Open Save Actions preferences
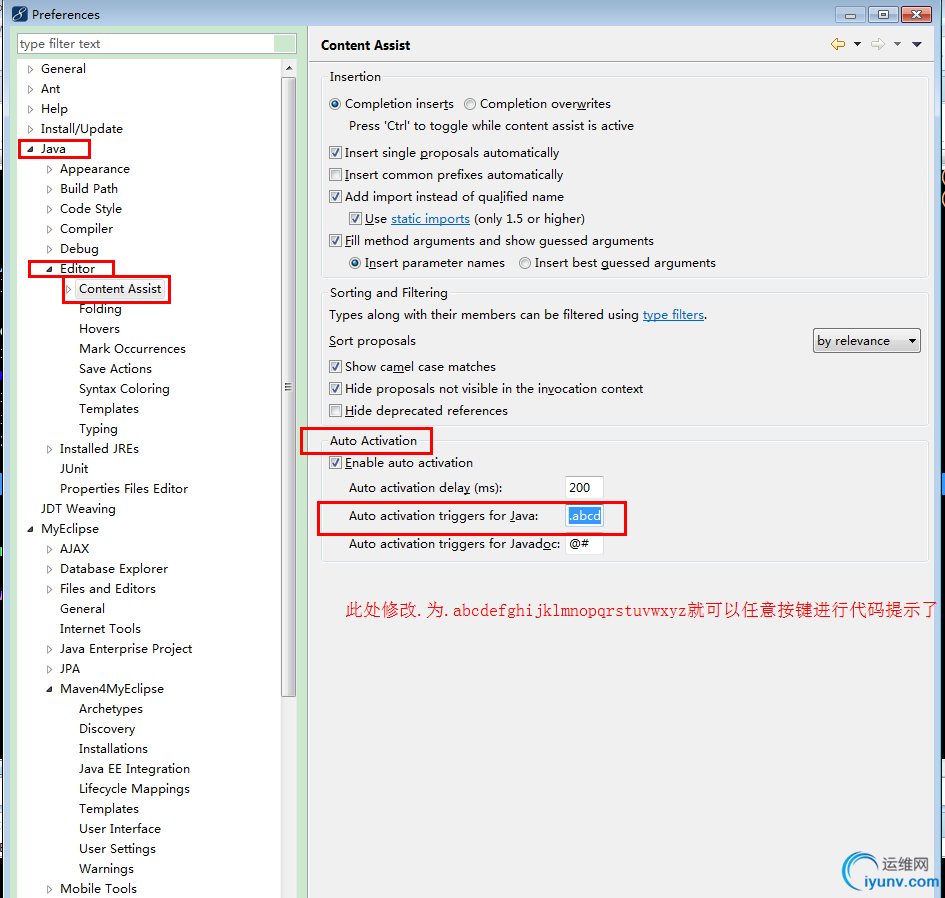This screenshot has width=945, height=898. coord(115,368)
